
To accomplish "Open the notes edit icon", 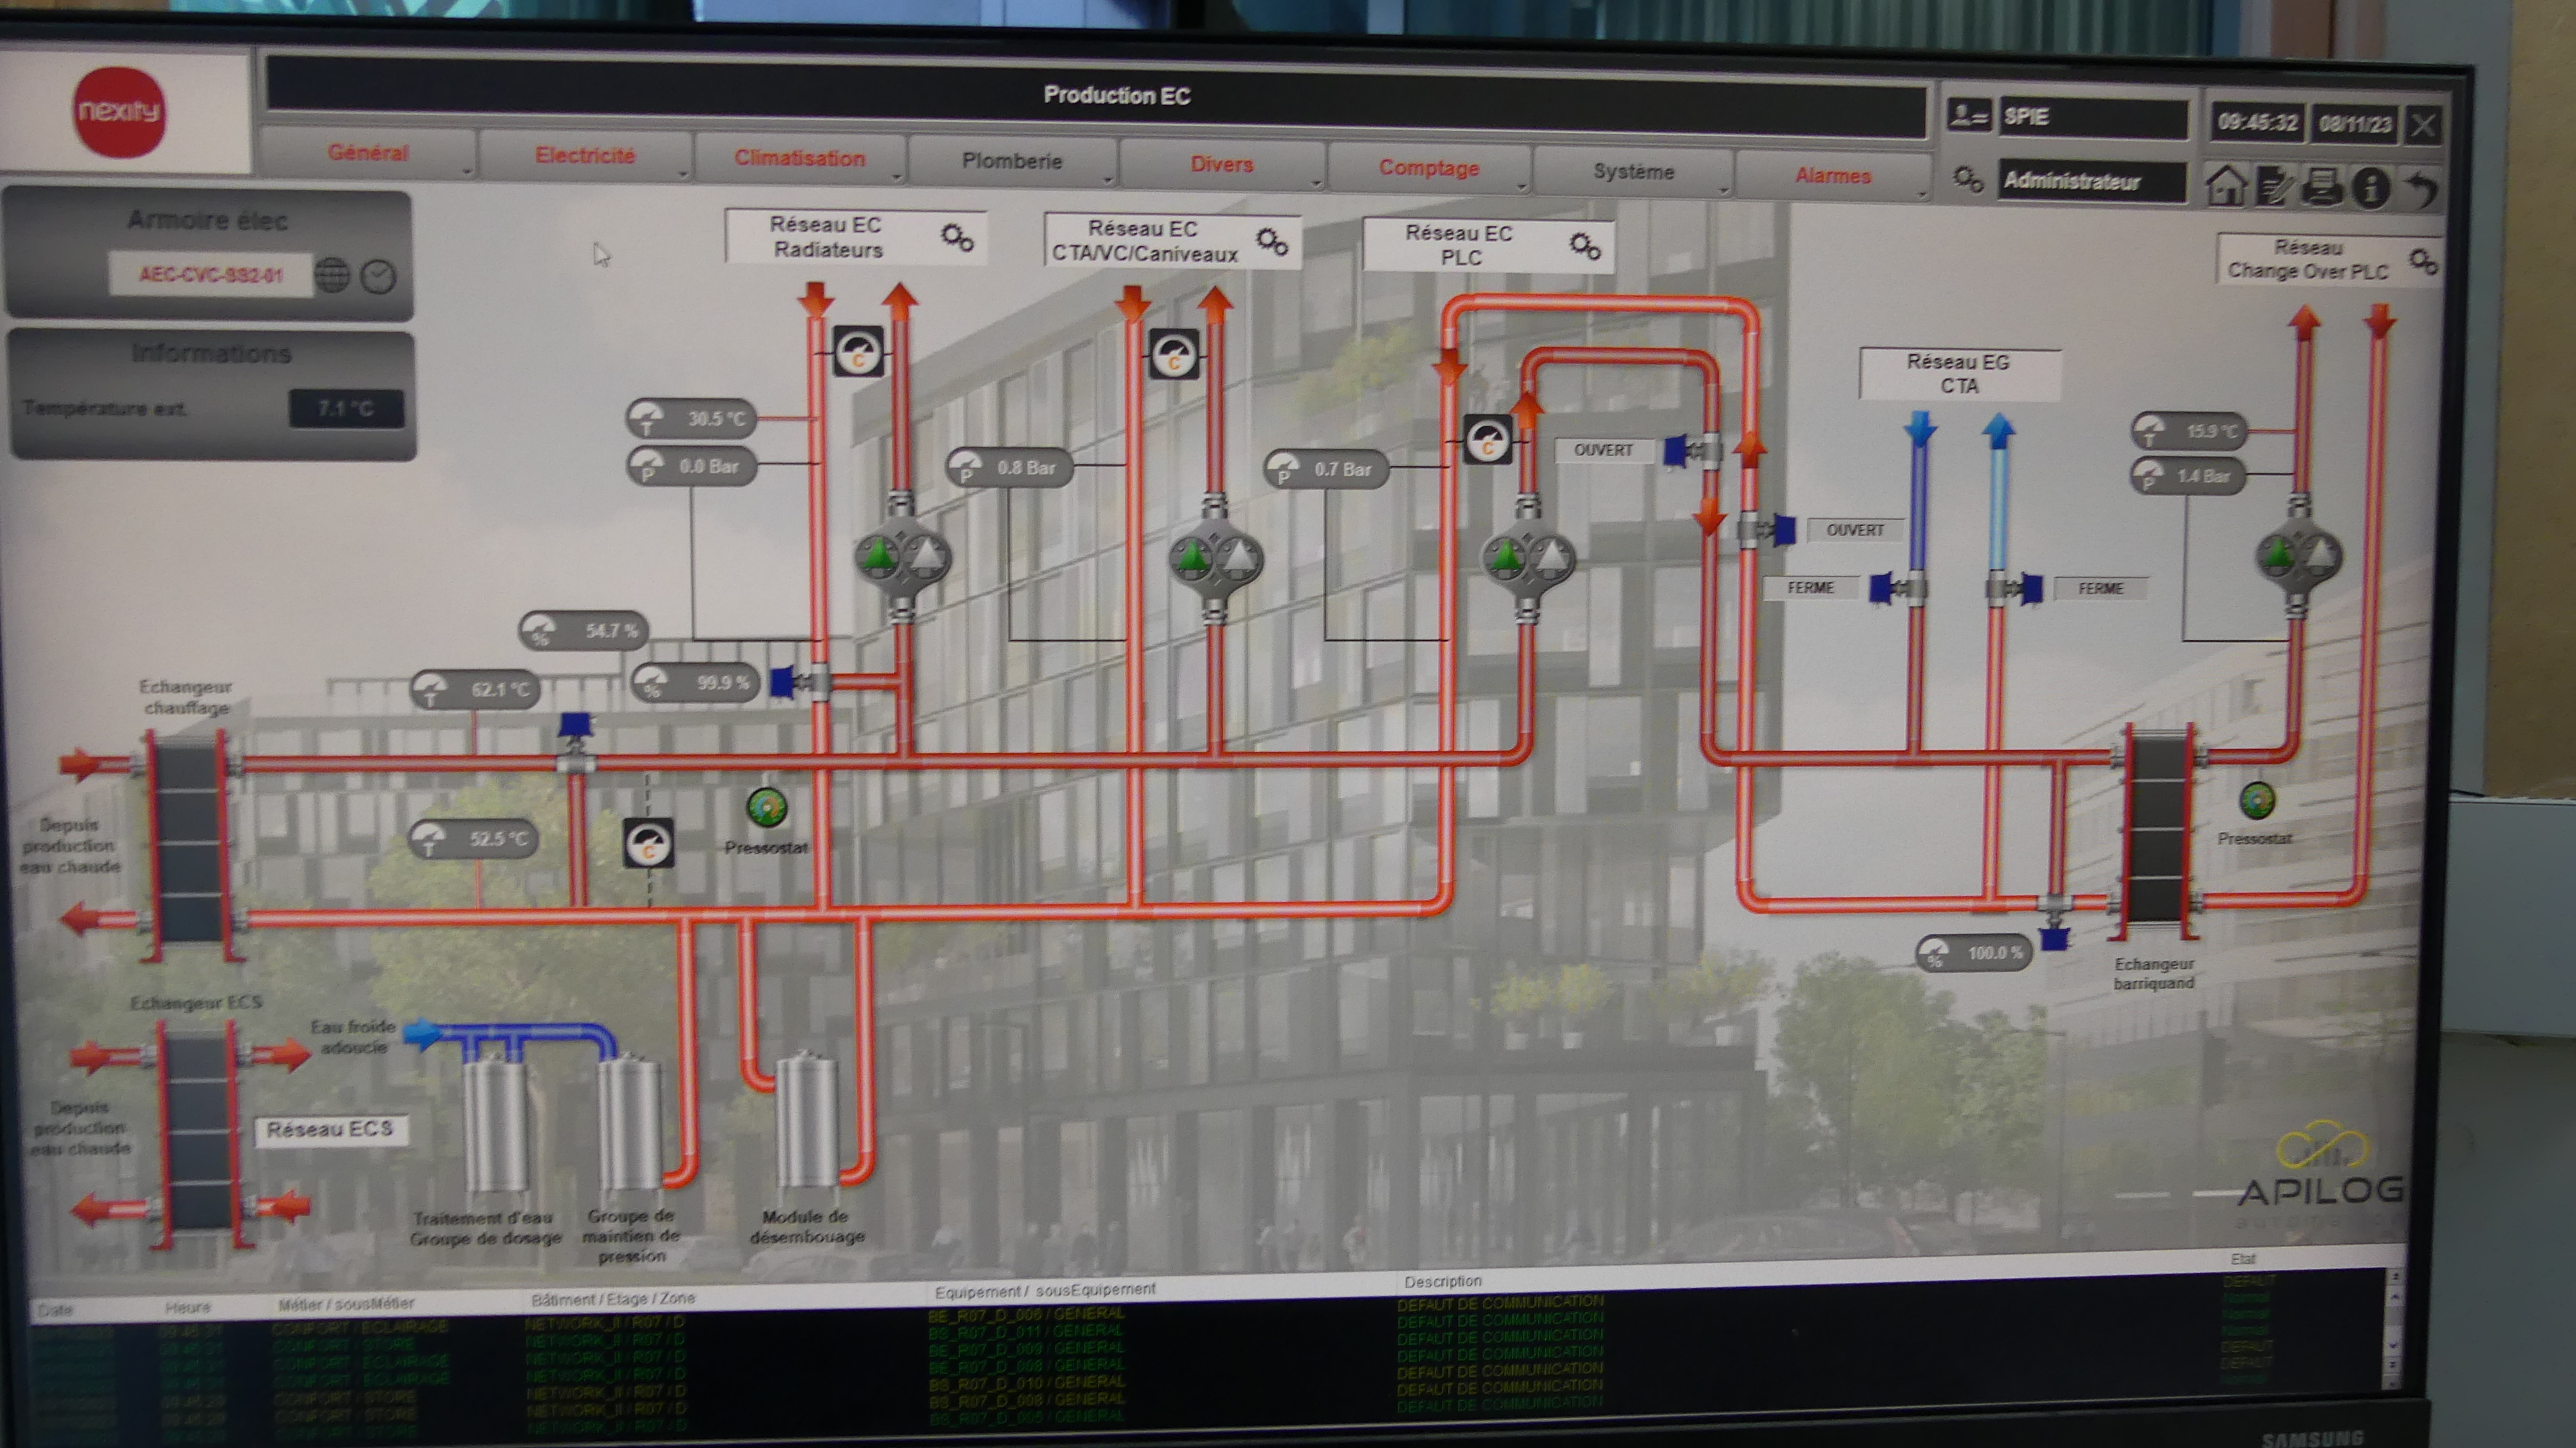I will click(2274, 186).
